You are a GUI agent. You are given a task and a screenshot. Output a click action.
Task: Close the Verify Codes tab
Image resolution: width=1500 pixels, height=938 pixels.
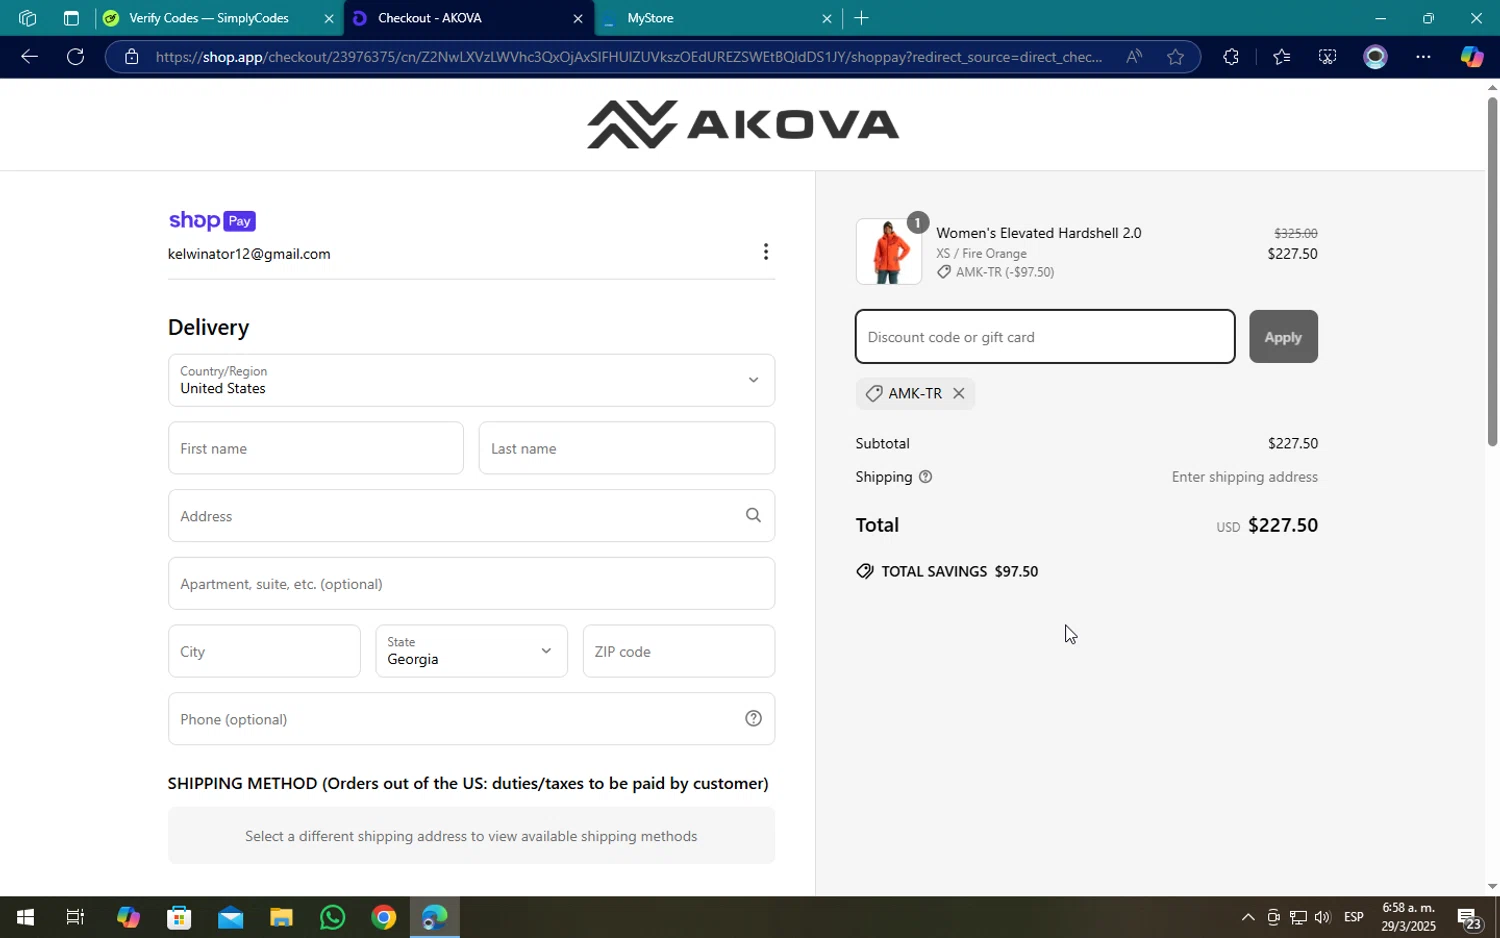(329, 18)
